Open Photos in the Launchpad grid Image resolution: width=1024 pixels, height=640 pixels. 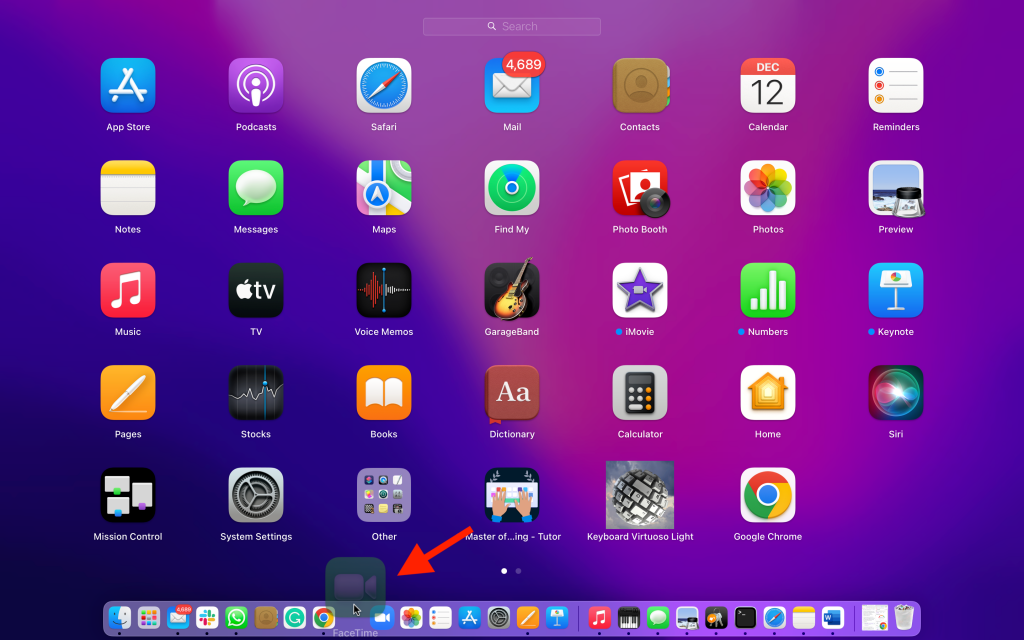point(768,188)
